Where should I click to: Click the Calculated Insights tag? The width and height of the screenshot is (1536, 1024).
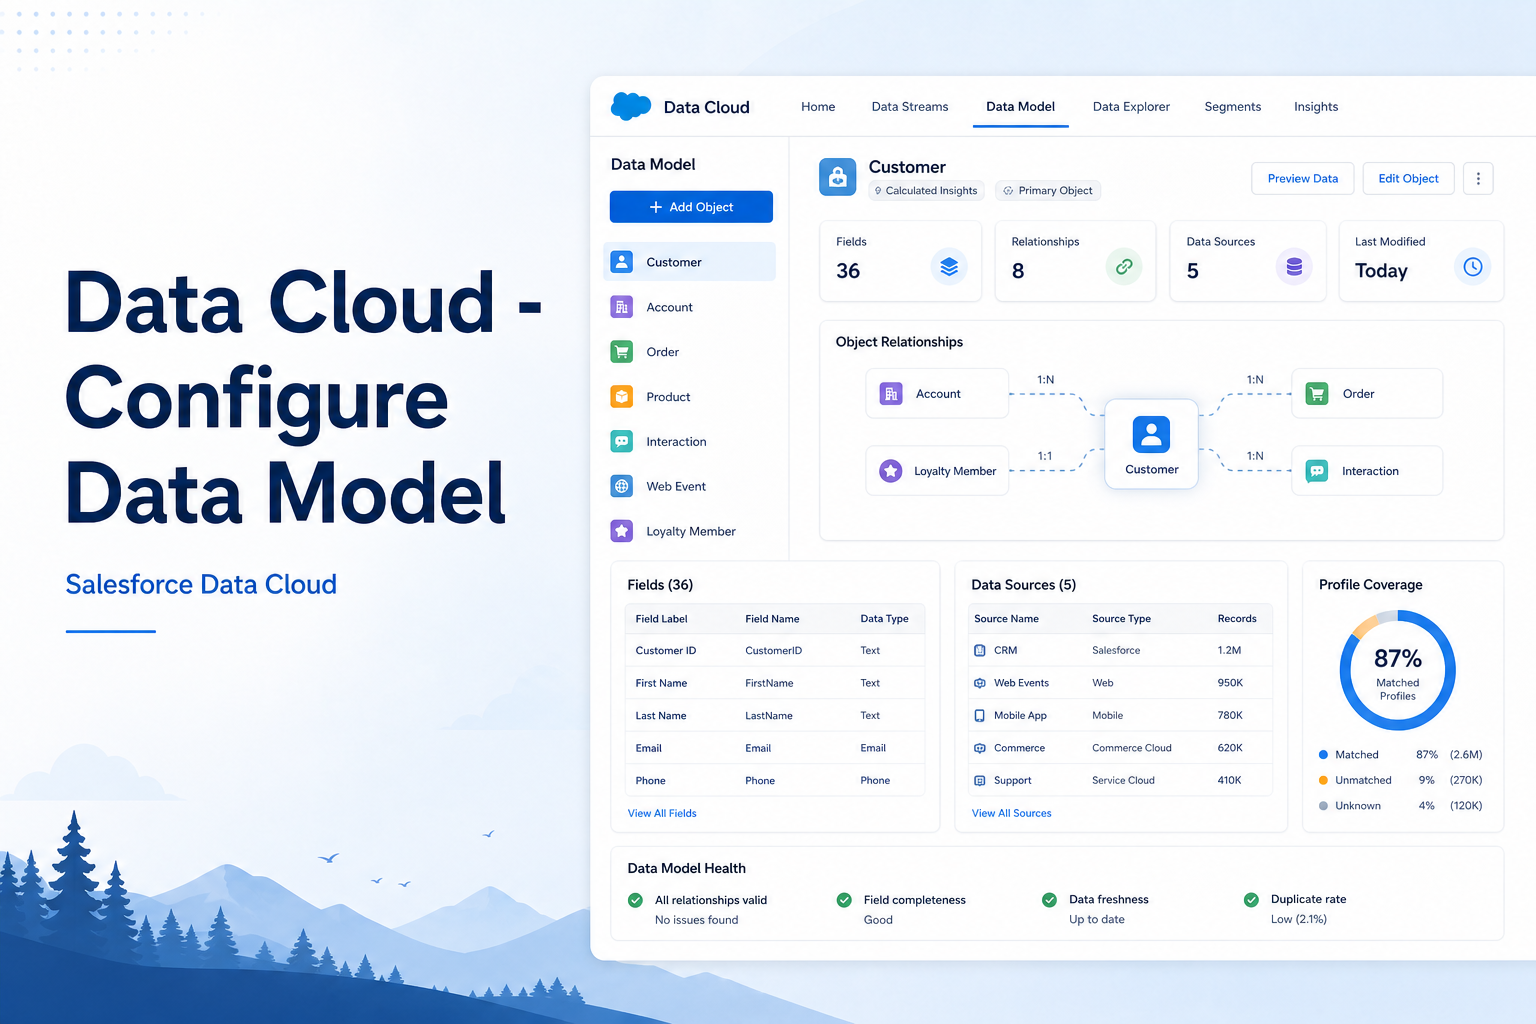click(926, 191)
